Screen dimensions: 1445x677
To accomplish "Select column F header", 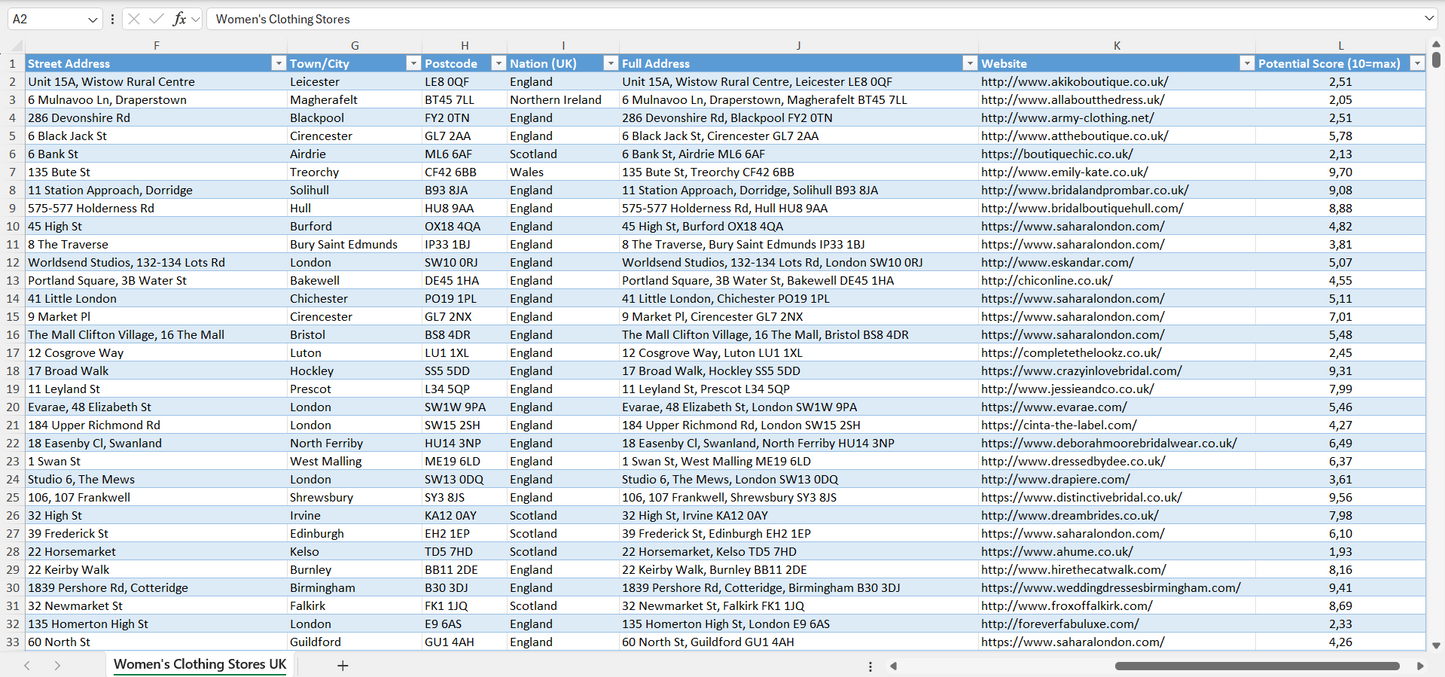I will (x=156, y=45).
